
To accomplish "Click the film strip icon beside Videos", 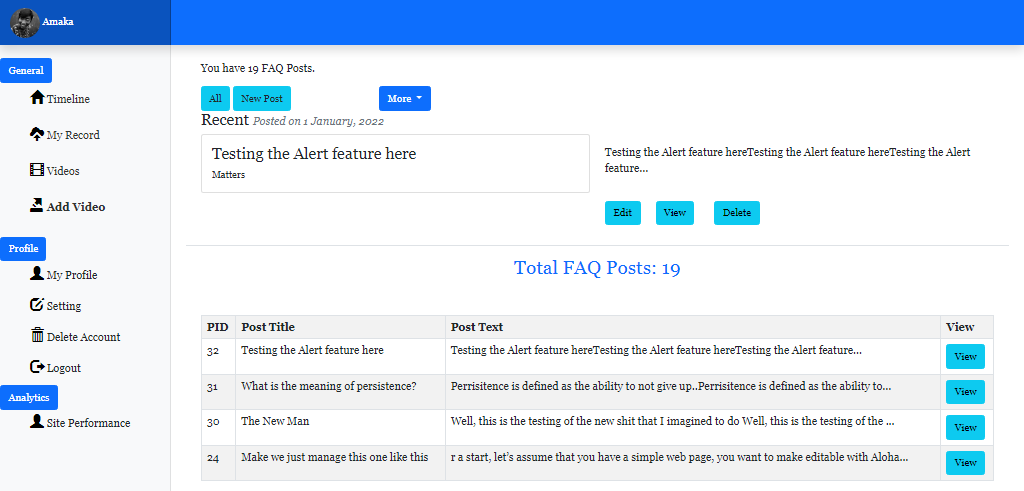I will (x=37, y=170).
